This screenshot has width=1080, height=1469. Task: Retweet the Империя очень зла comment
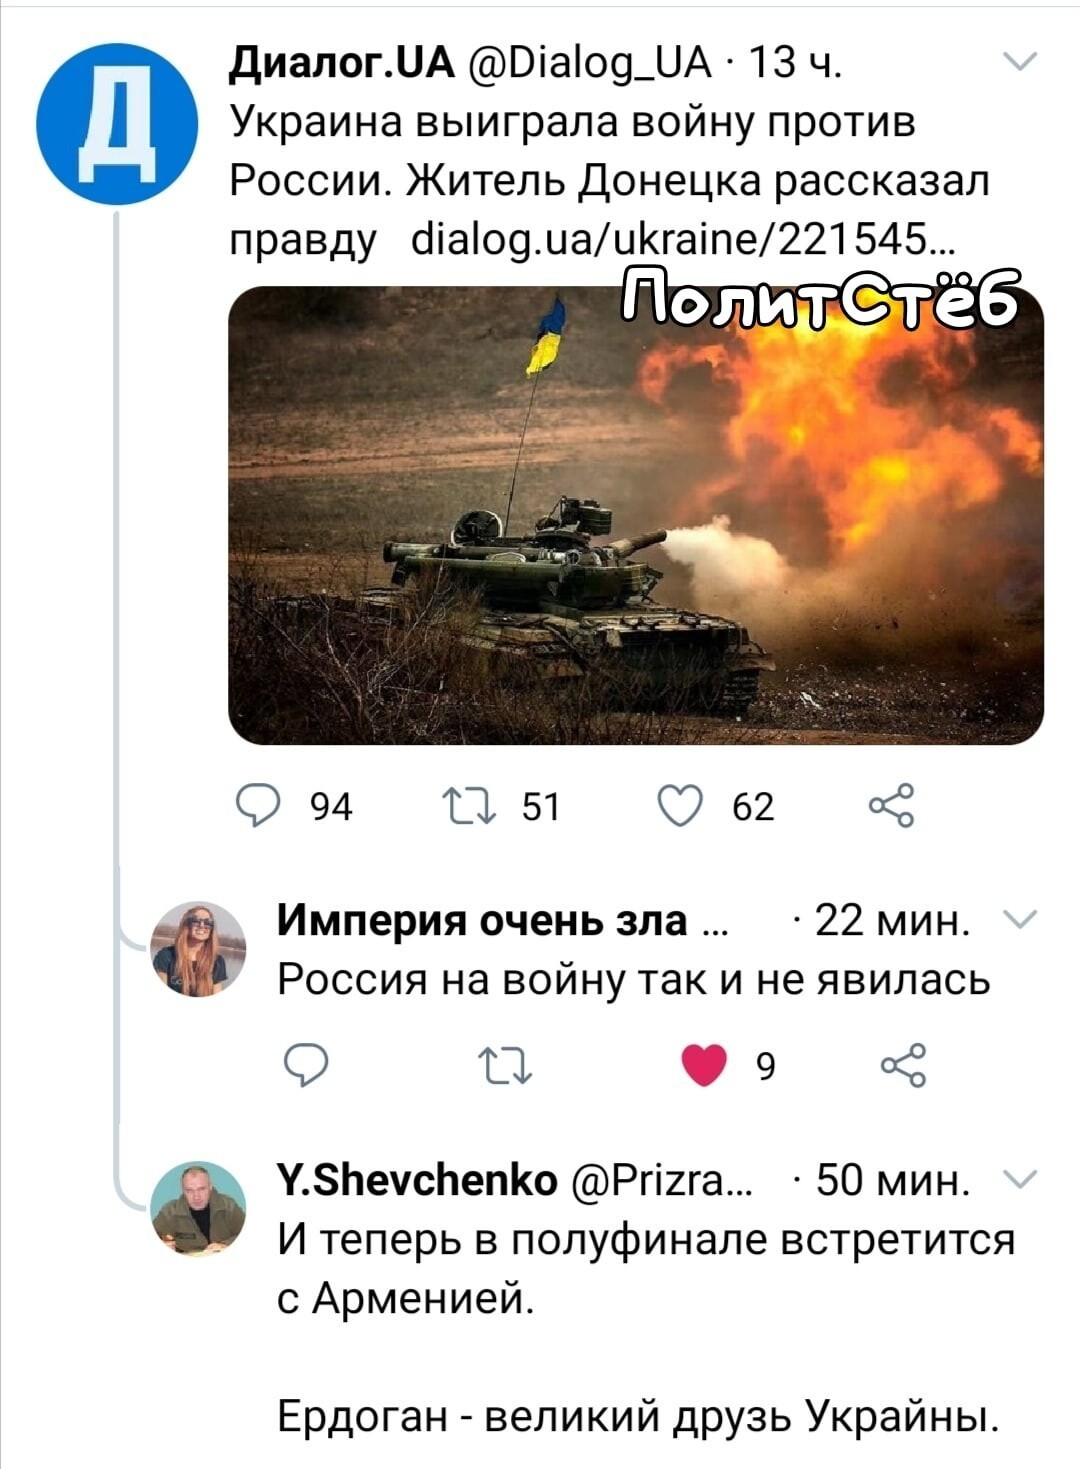click(x=506, y=1066)
